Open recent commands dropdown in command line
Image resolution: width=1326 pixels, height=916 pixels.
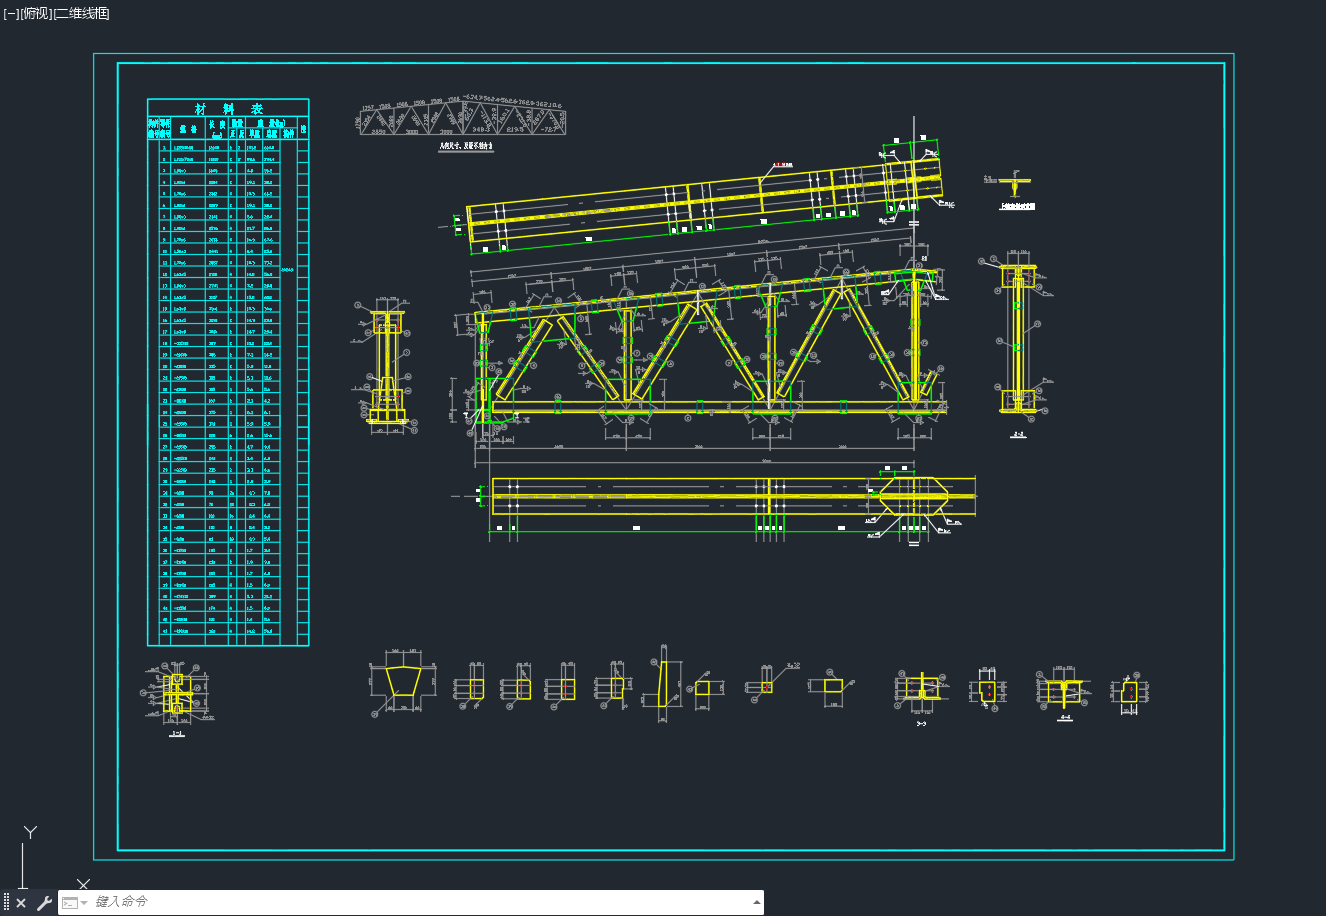coord(74,902)
